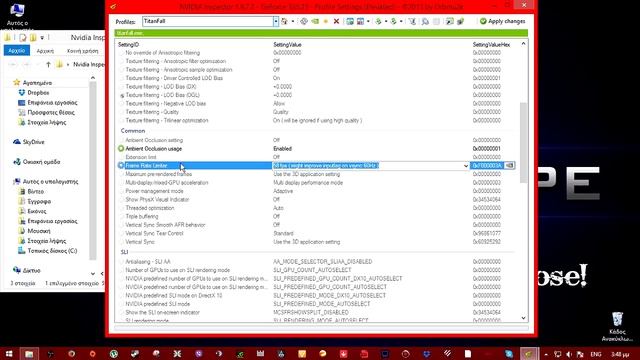Open dropdown arrow next to export profiles icon
The height and width of the screenshot is (360, 640).
tap(386, 21)
